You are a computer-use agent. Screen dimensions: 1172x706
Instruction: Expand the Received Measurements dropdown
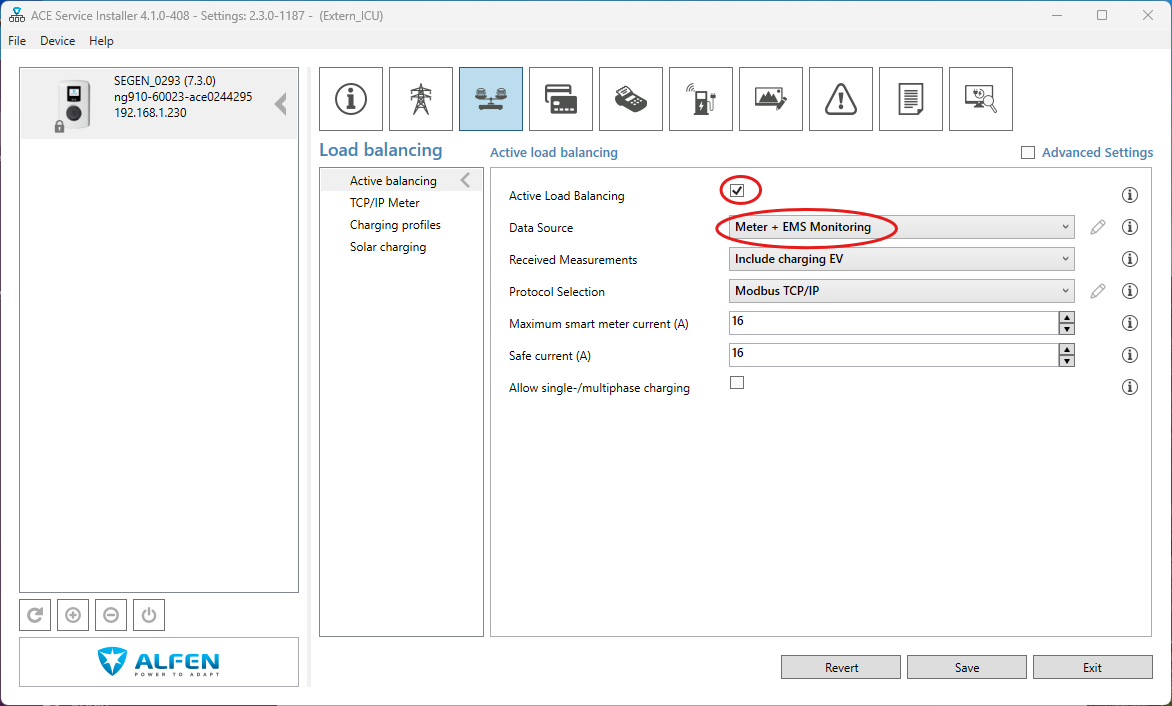(x=901, y=260)
